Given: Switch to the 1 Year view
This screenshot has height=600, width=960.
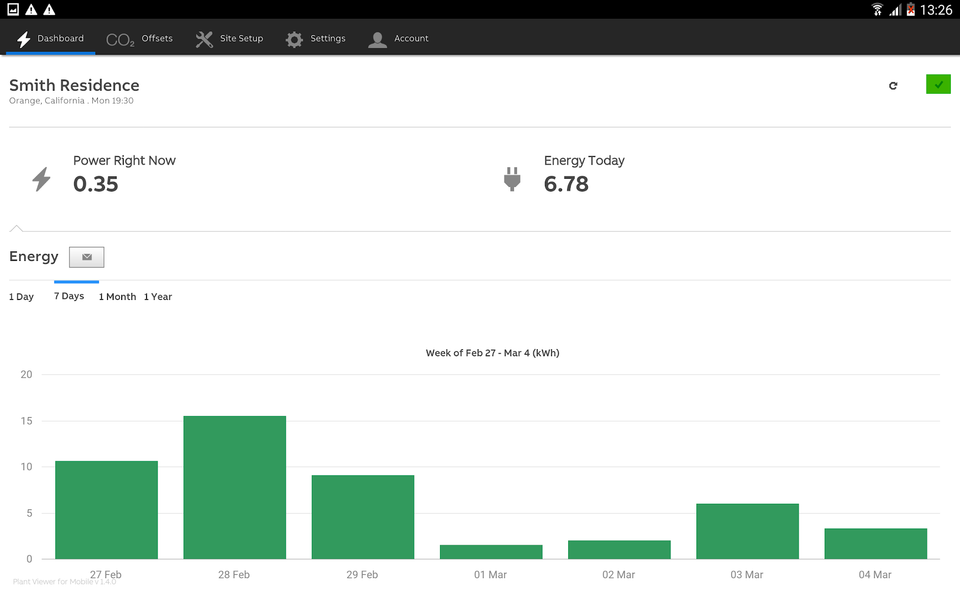Looking at the screenshot, I should 157,296.
